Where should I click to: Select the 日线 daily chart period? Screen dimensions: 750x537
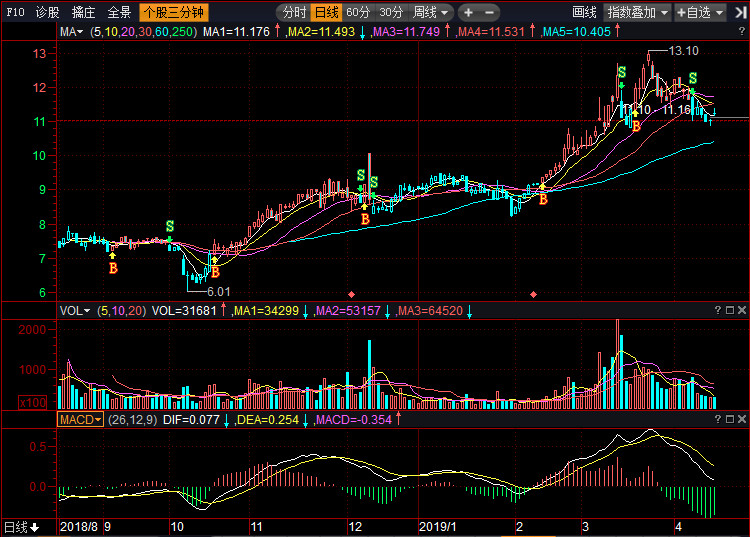coord(326,13)
